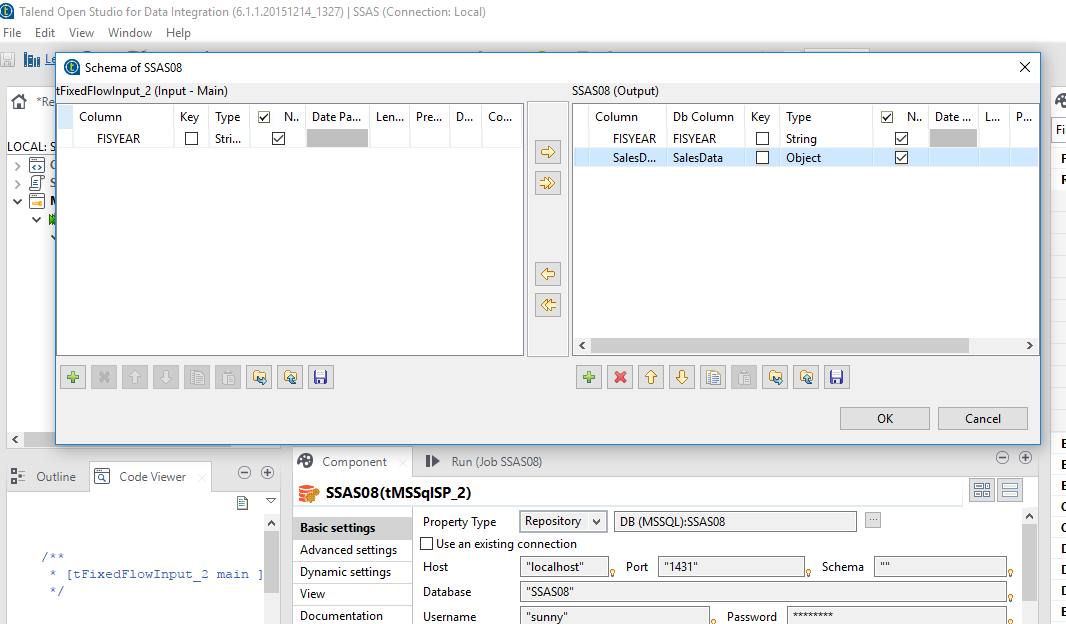The width and height of the screenshot is (1066, 624).
Task: Click the Host field containing localhost
Action: (564, 566)
